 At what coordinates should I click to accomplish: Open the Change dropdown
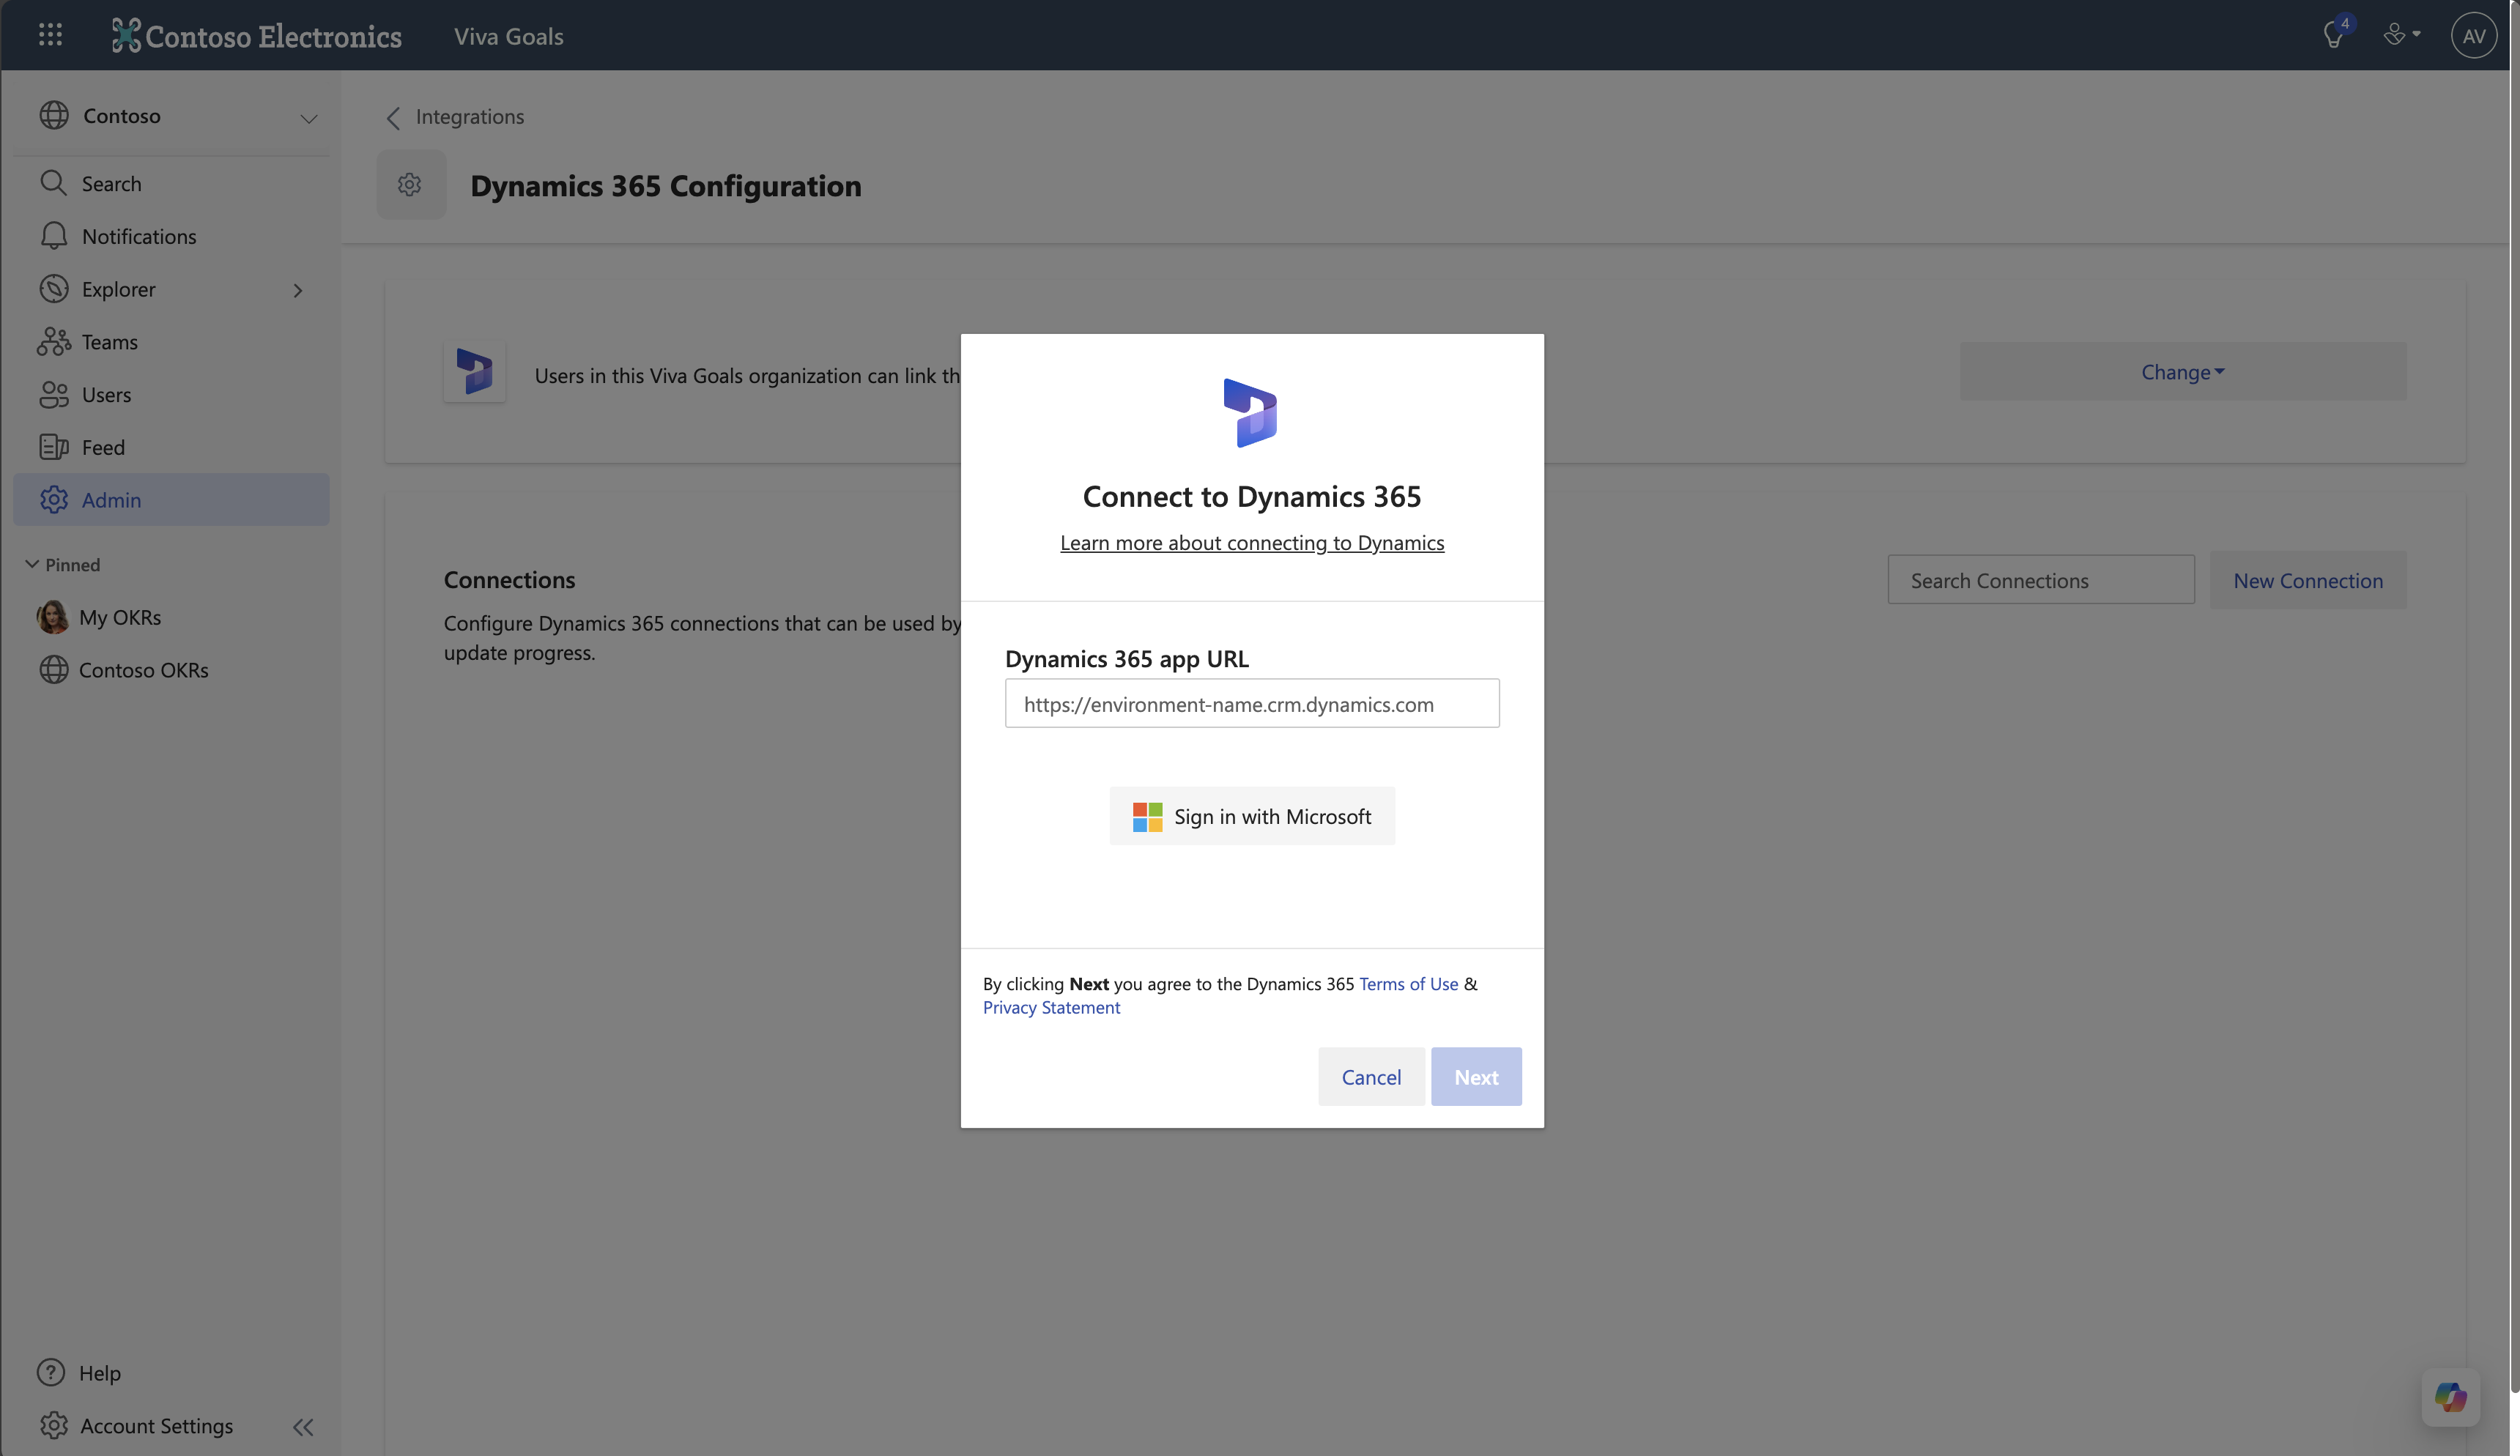click(2182, 372)
